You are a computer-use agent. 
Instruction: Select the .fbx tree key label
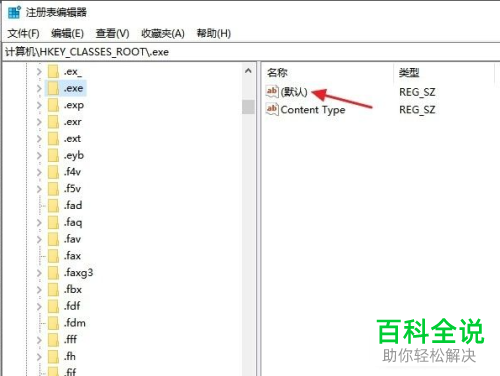click(73, 289)
